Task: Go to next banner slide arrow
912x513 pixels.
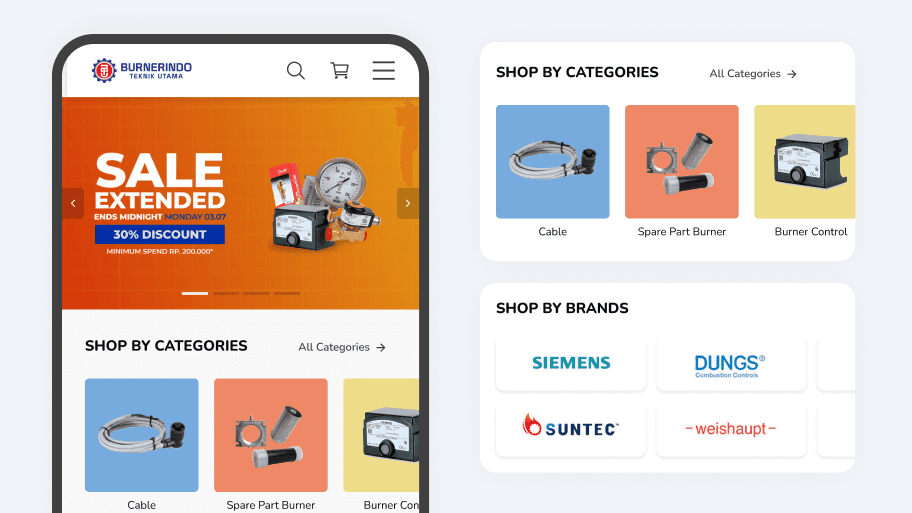Action: (408, 204)
